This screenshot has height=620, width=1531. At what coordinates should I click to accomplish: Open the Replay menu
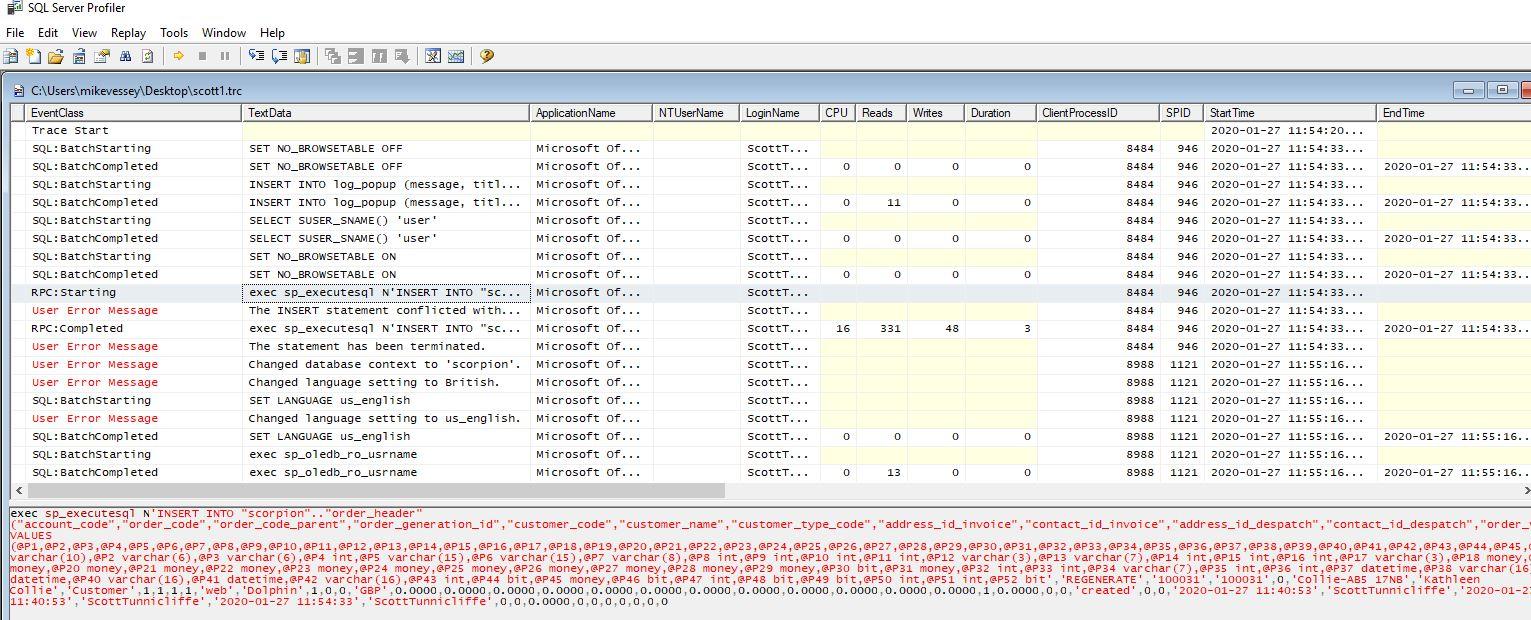point(128,33)
